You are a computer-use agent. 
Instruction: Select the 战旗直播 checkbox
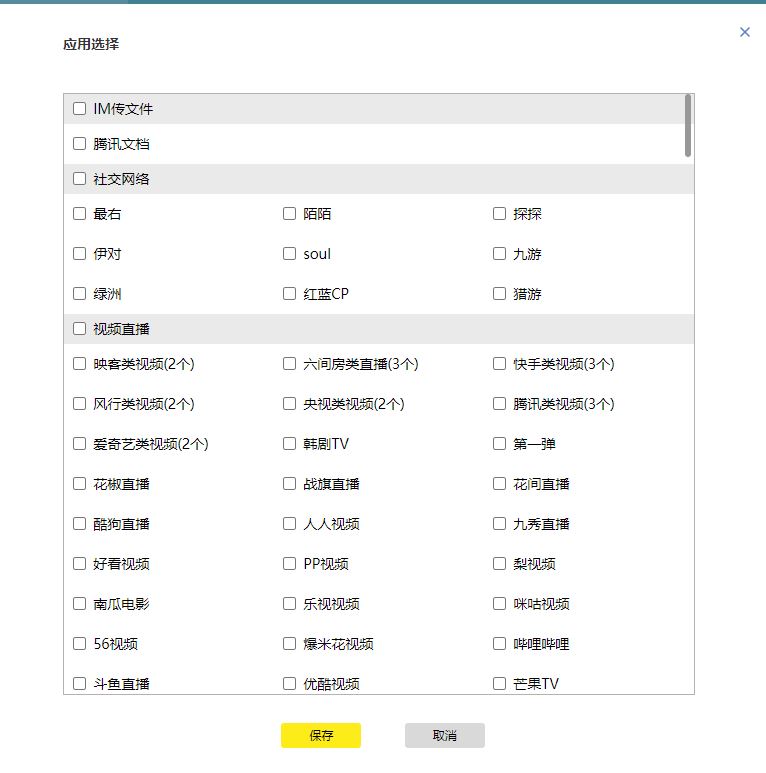(x=289, y=483)
